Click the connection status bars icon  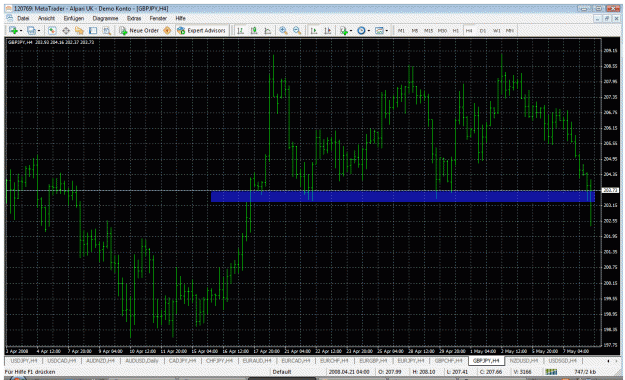click(551, 372)
